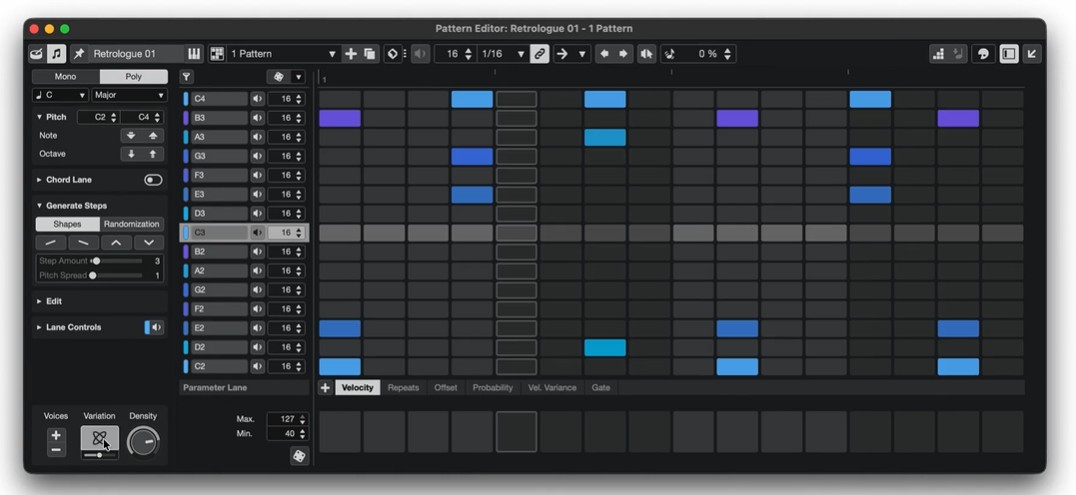Click the lane filter funnel icon
The image size is (1076, 495).
click(x=186, y=77)
